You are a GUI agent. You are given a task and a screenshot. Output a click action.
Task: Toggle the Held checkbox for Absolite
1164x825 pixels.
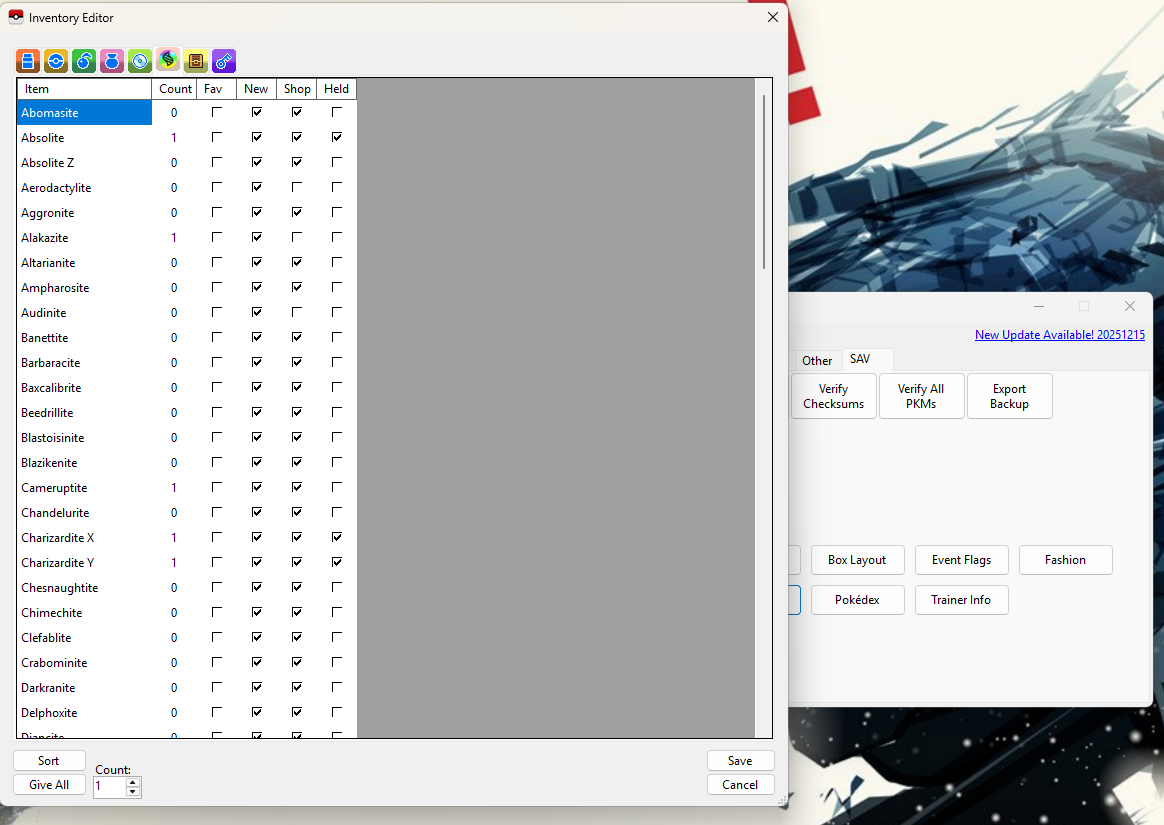(337, 137)
